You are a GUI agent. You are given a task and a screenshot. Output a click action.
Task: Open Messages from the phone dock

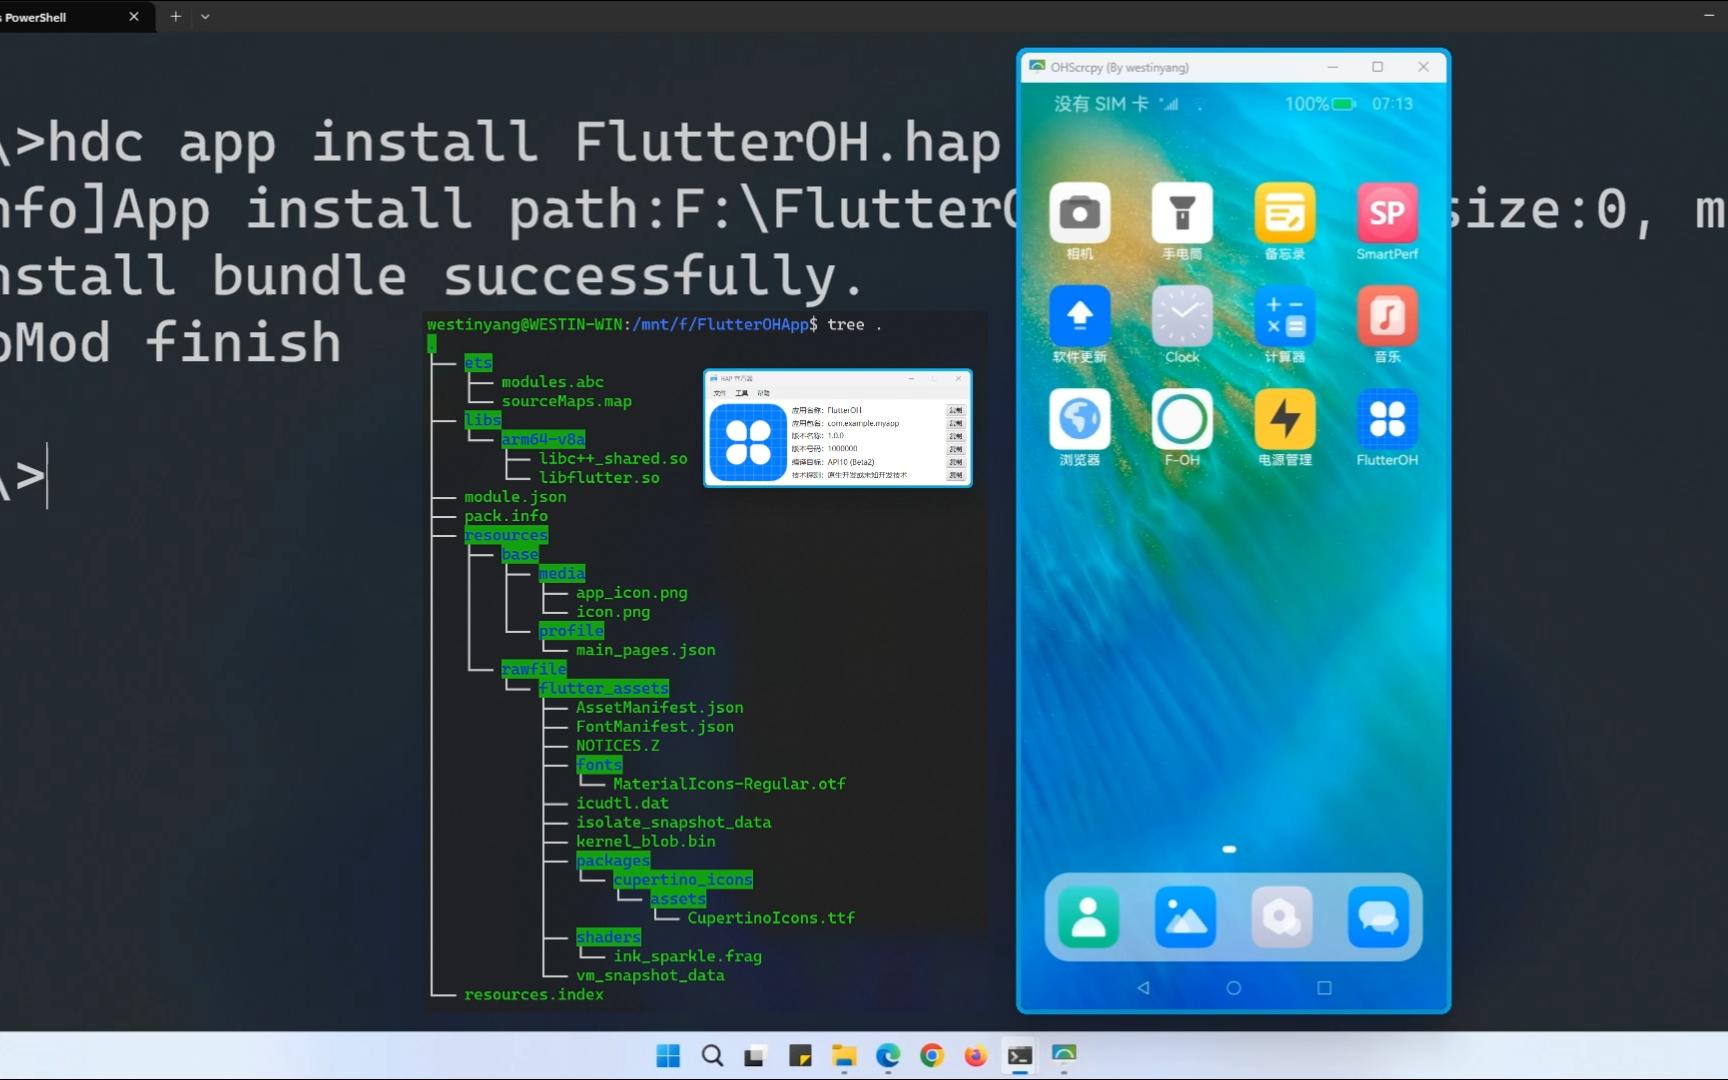(1379, 915)
